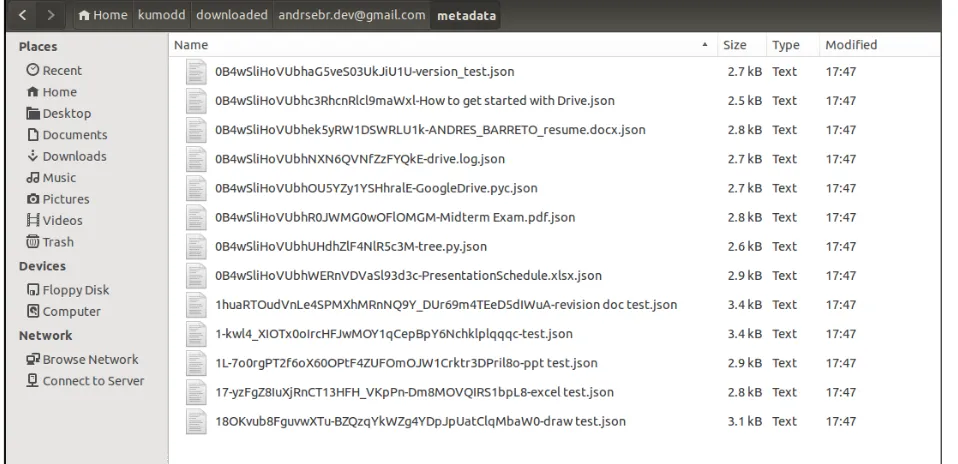Click file icon of Midterm Exam.pdf.json
Viewport: 958px width, 464px height.
click(x=197, y=218)
